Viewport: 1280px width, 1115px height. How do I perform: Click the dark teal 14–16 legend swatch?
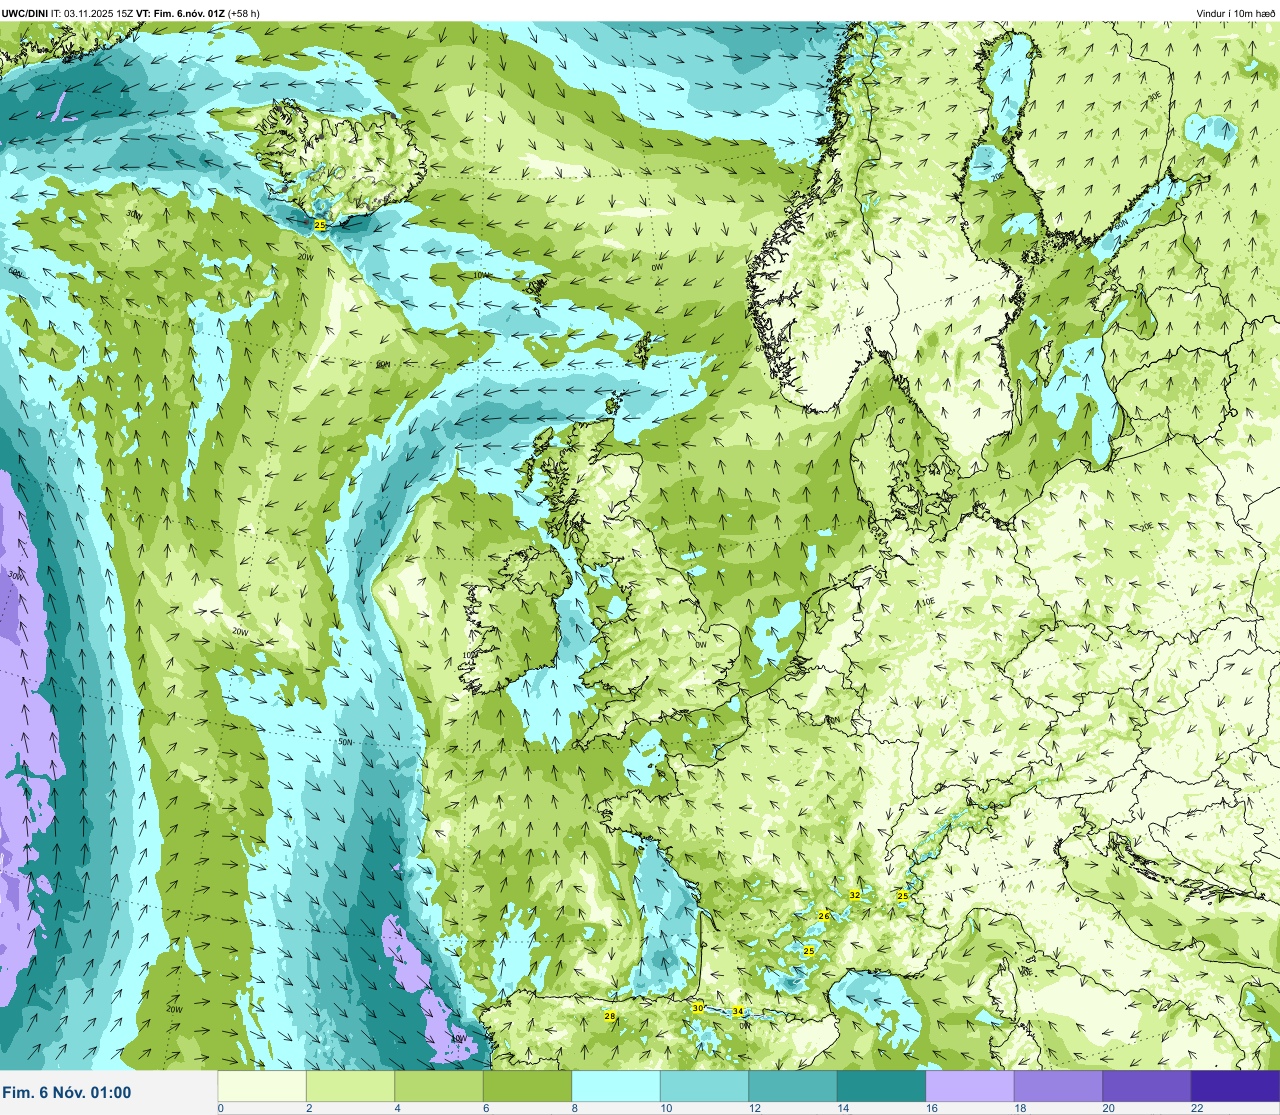(881, 1086)
